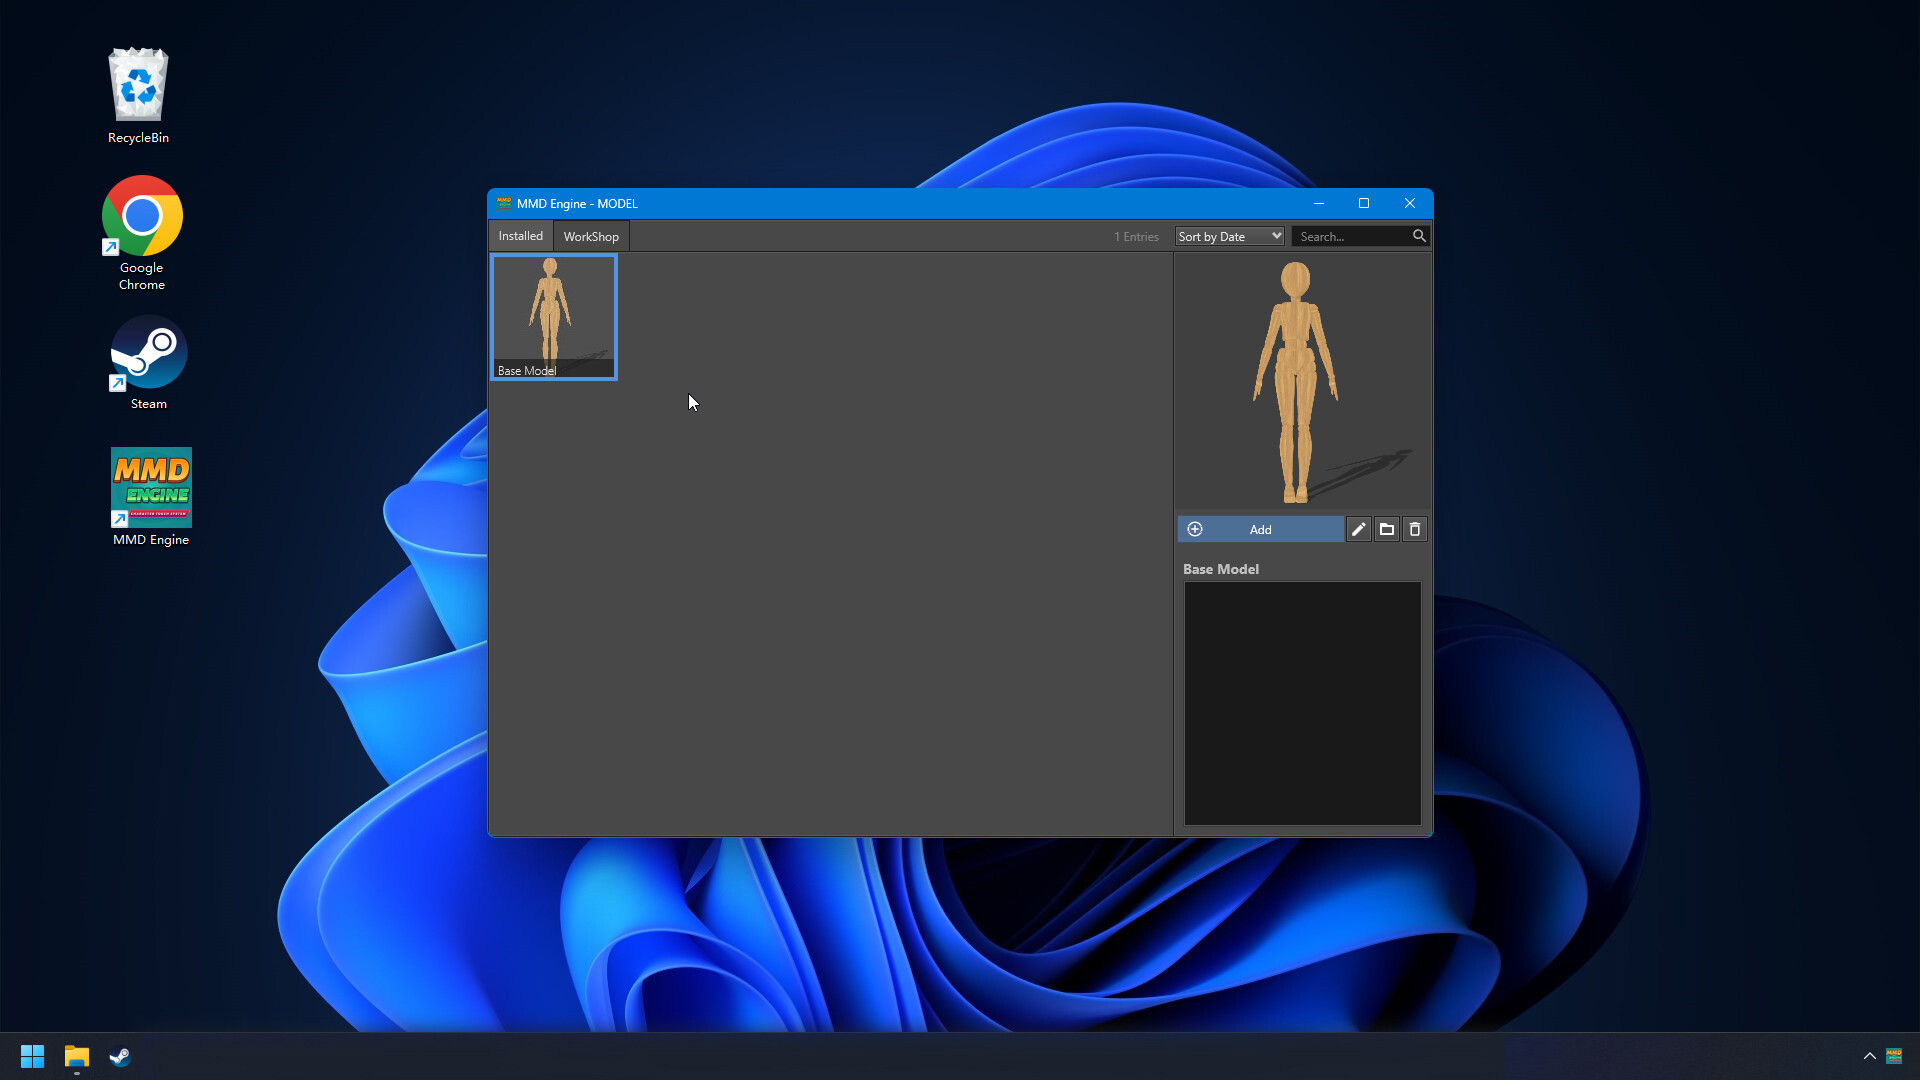The image size is (1920, 1080).
Task: Switch to the WorkShop tab
Action: [590, 236]
